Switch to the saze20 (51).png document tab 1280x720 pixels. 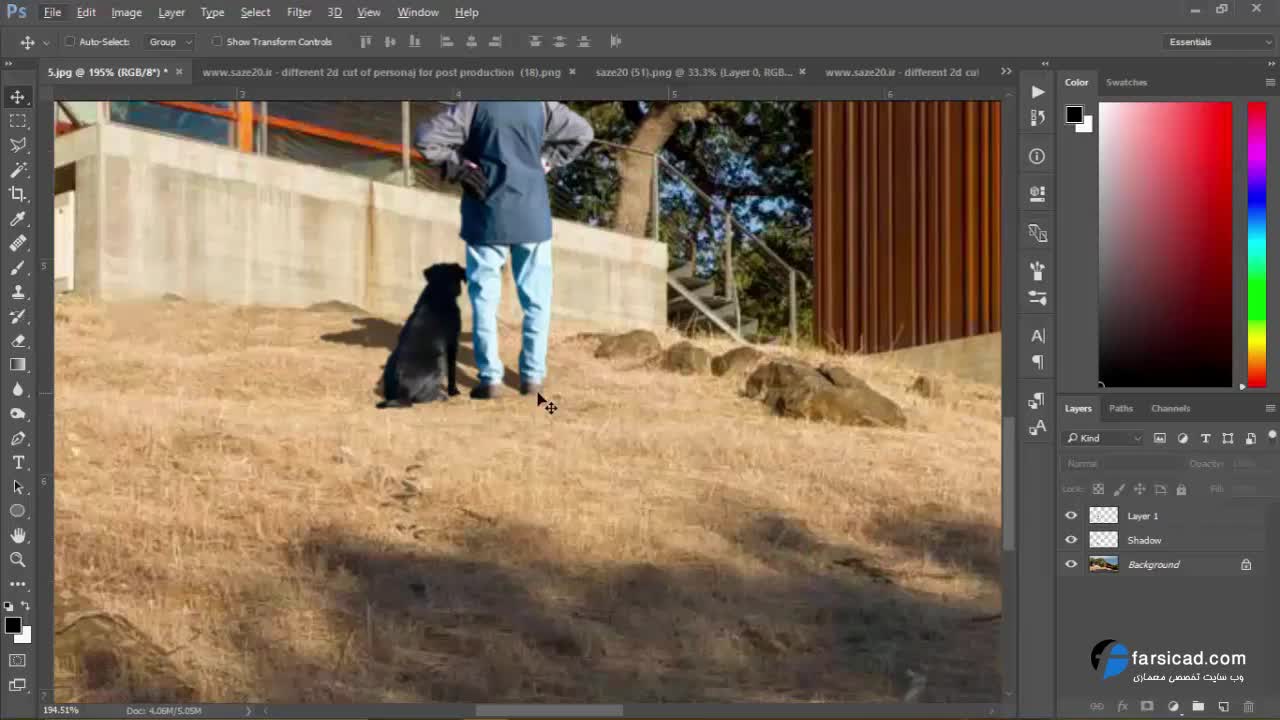pos(693,72)
